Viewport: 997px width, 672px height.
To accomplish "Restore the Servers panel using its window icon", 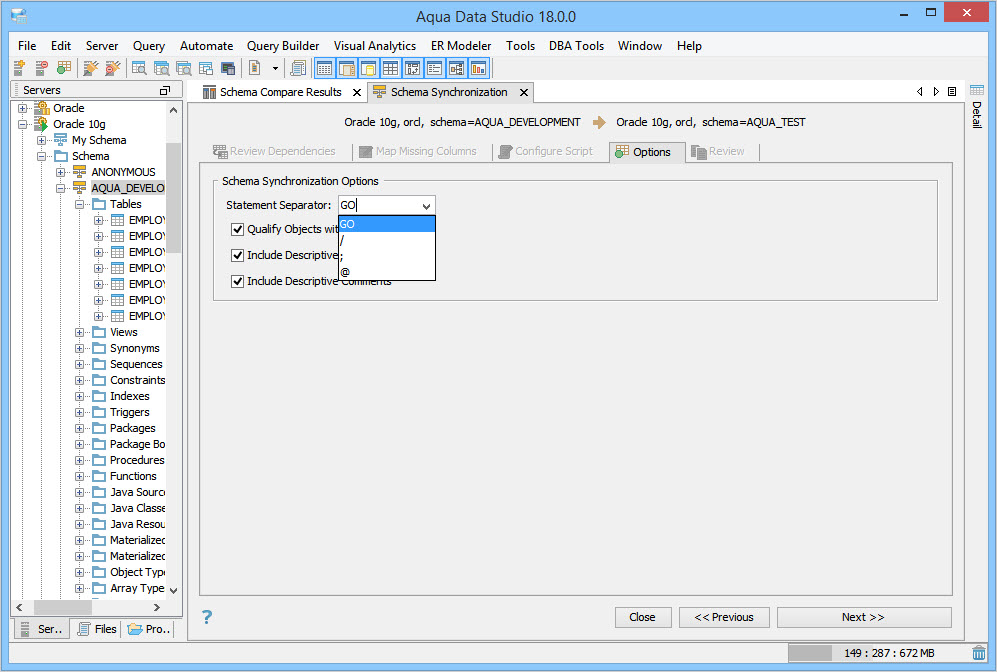I will coord(165,90).
